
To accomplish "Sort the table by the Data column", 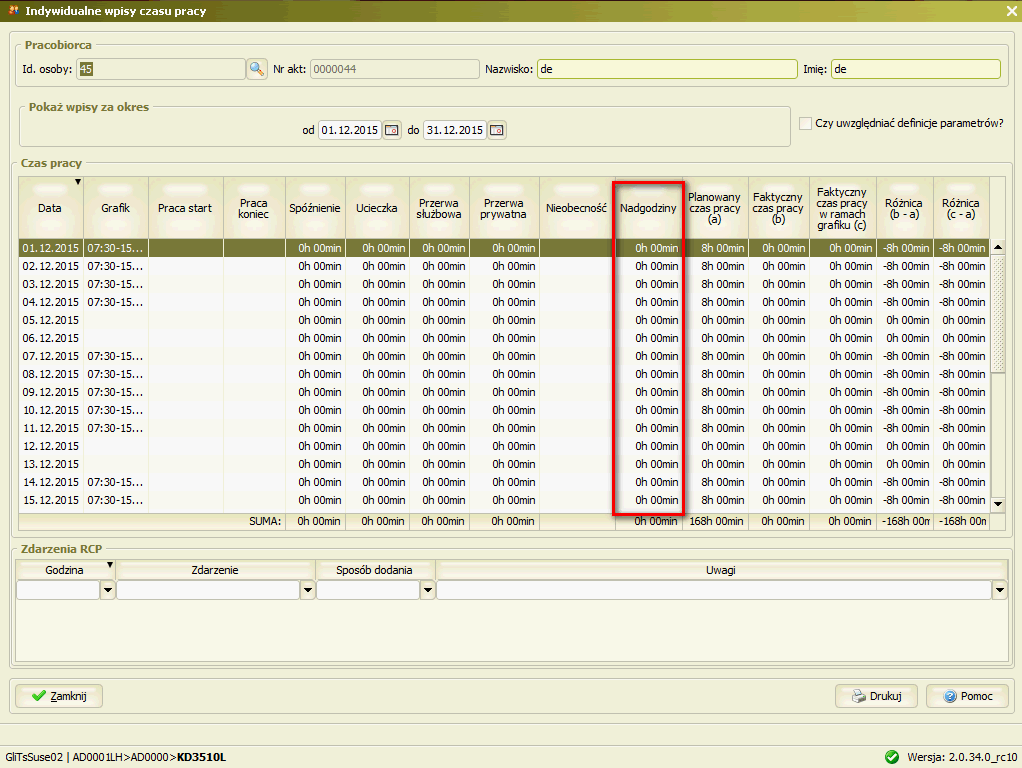I will (50, 208).
